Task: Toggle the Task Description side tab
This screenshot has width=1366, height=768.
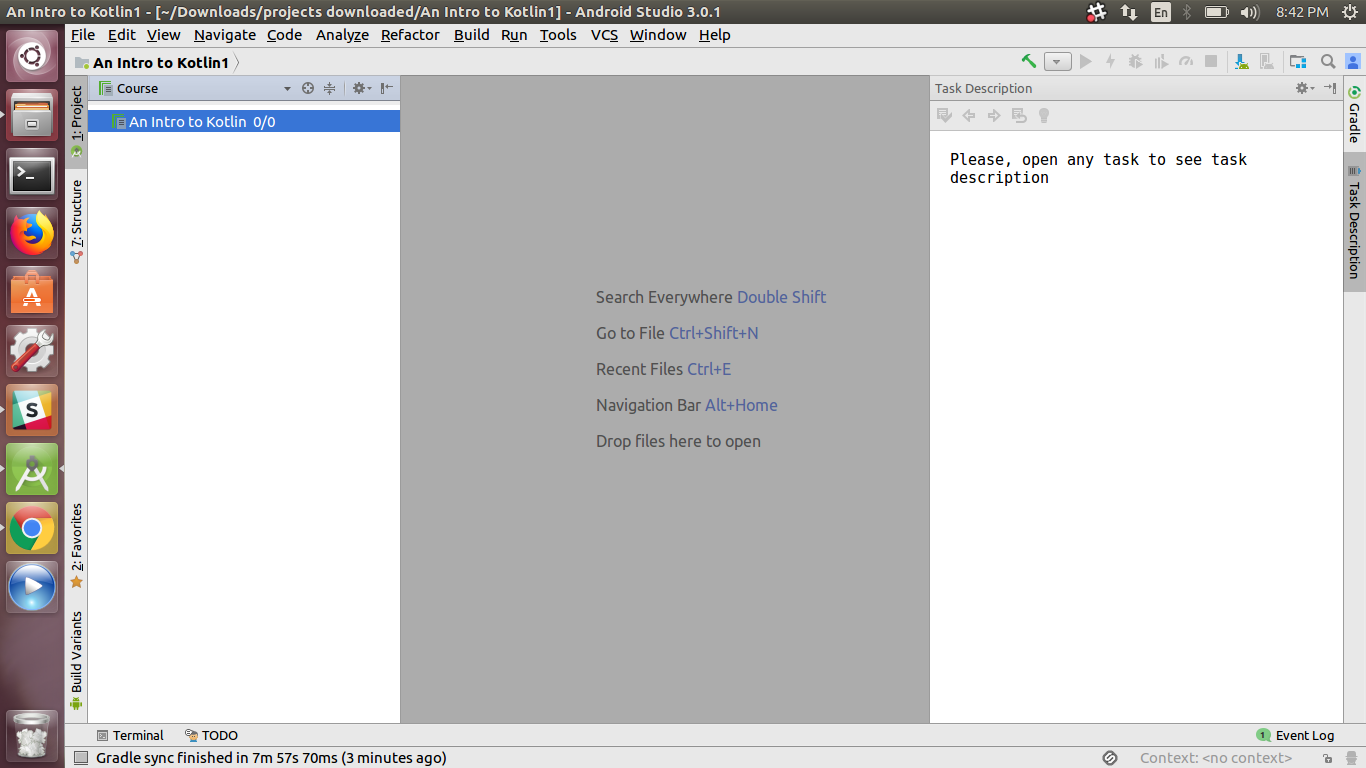Action: (1354, 222)
